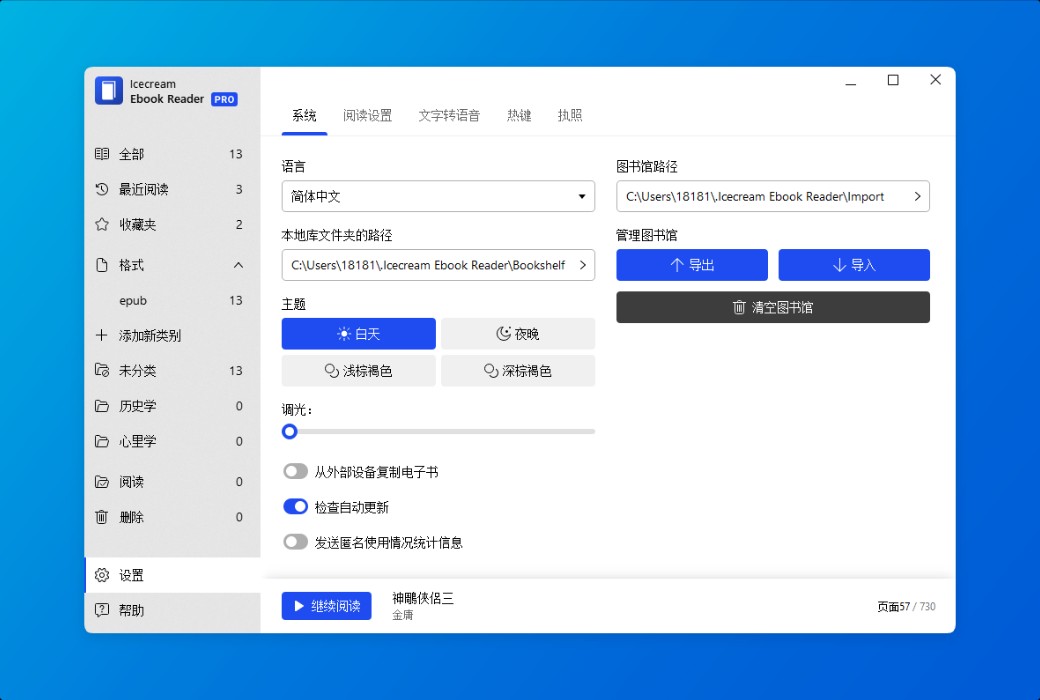1040x700 pixels.
Task: Enable 发送匿名使用情况统计信息
Action: (296, 541)
